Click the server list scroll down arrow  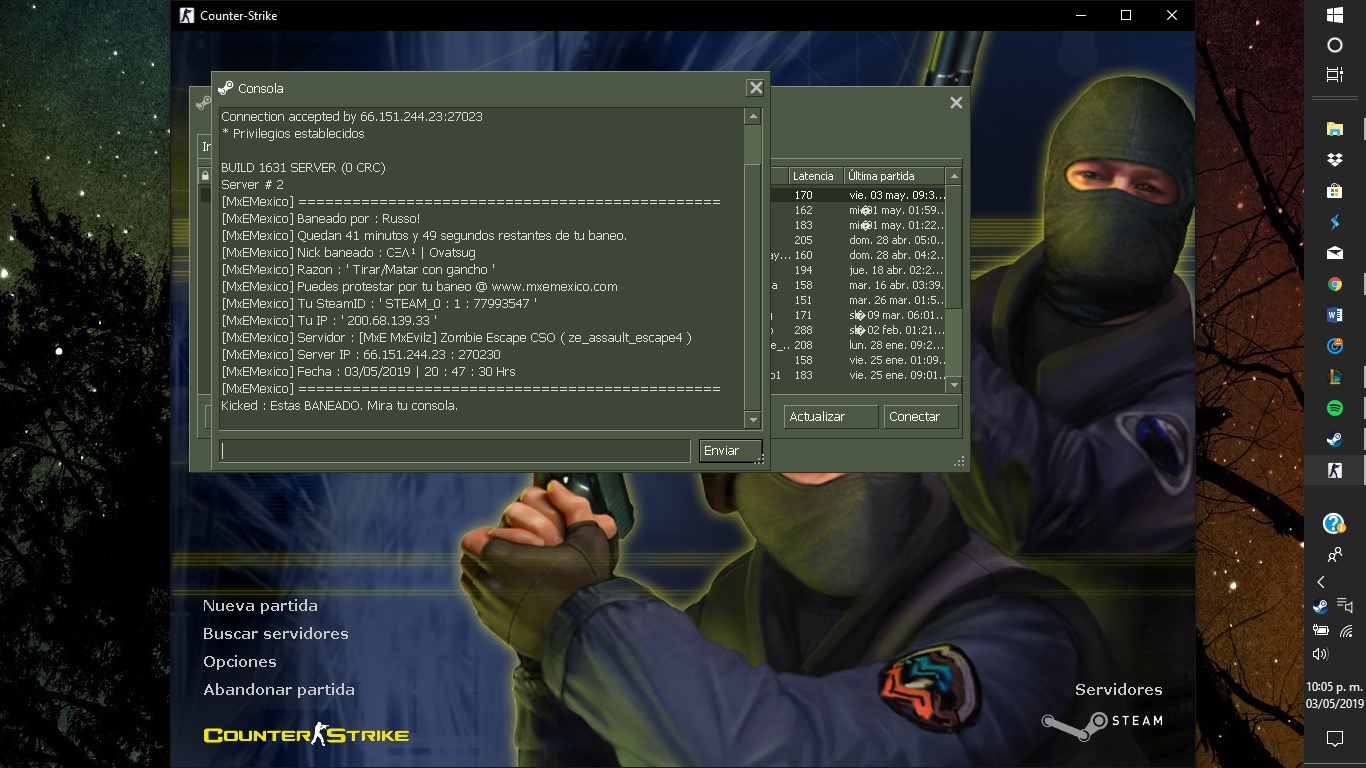tap(954, 385)
